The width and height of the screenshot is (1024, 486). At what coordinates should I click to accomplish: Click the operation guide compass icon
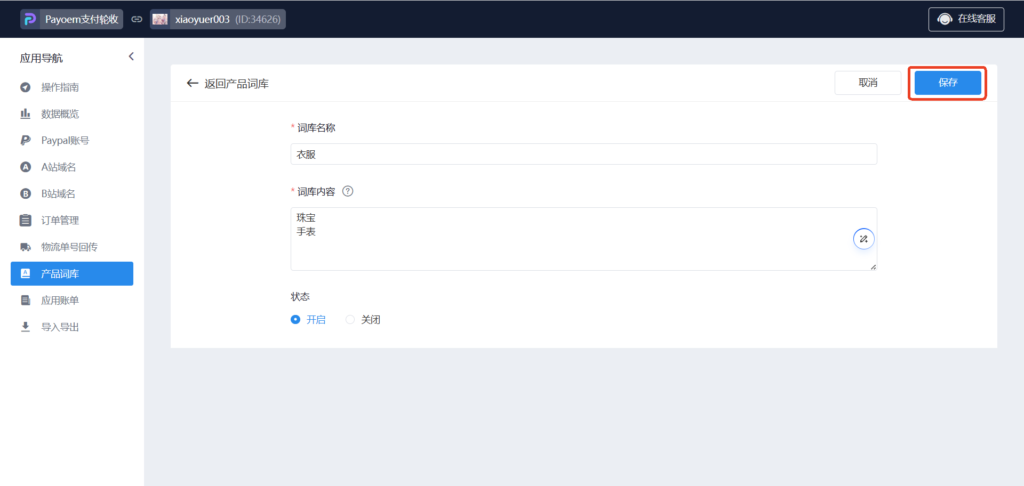click(x=25, y=88)
